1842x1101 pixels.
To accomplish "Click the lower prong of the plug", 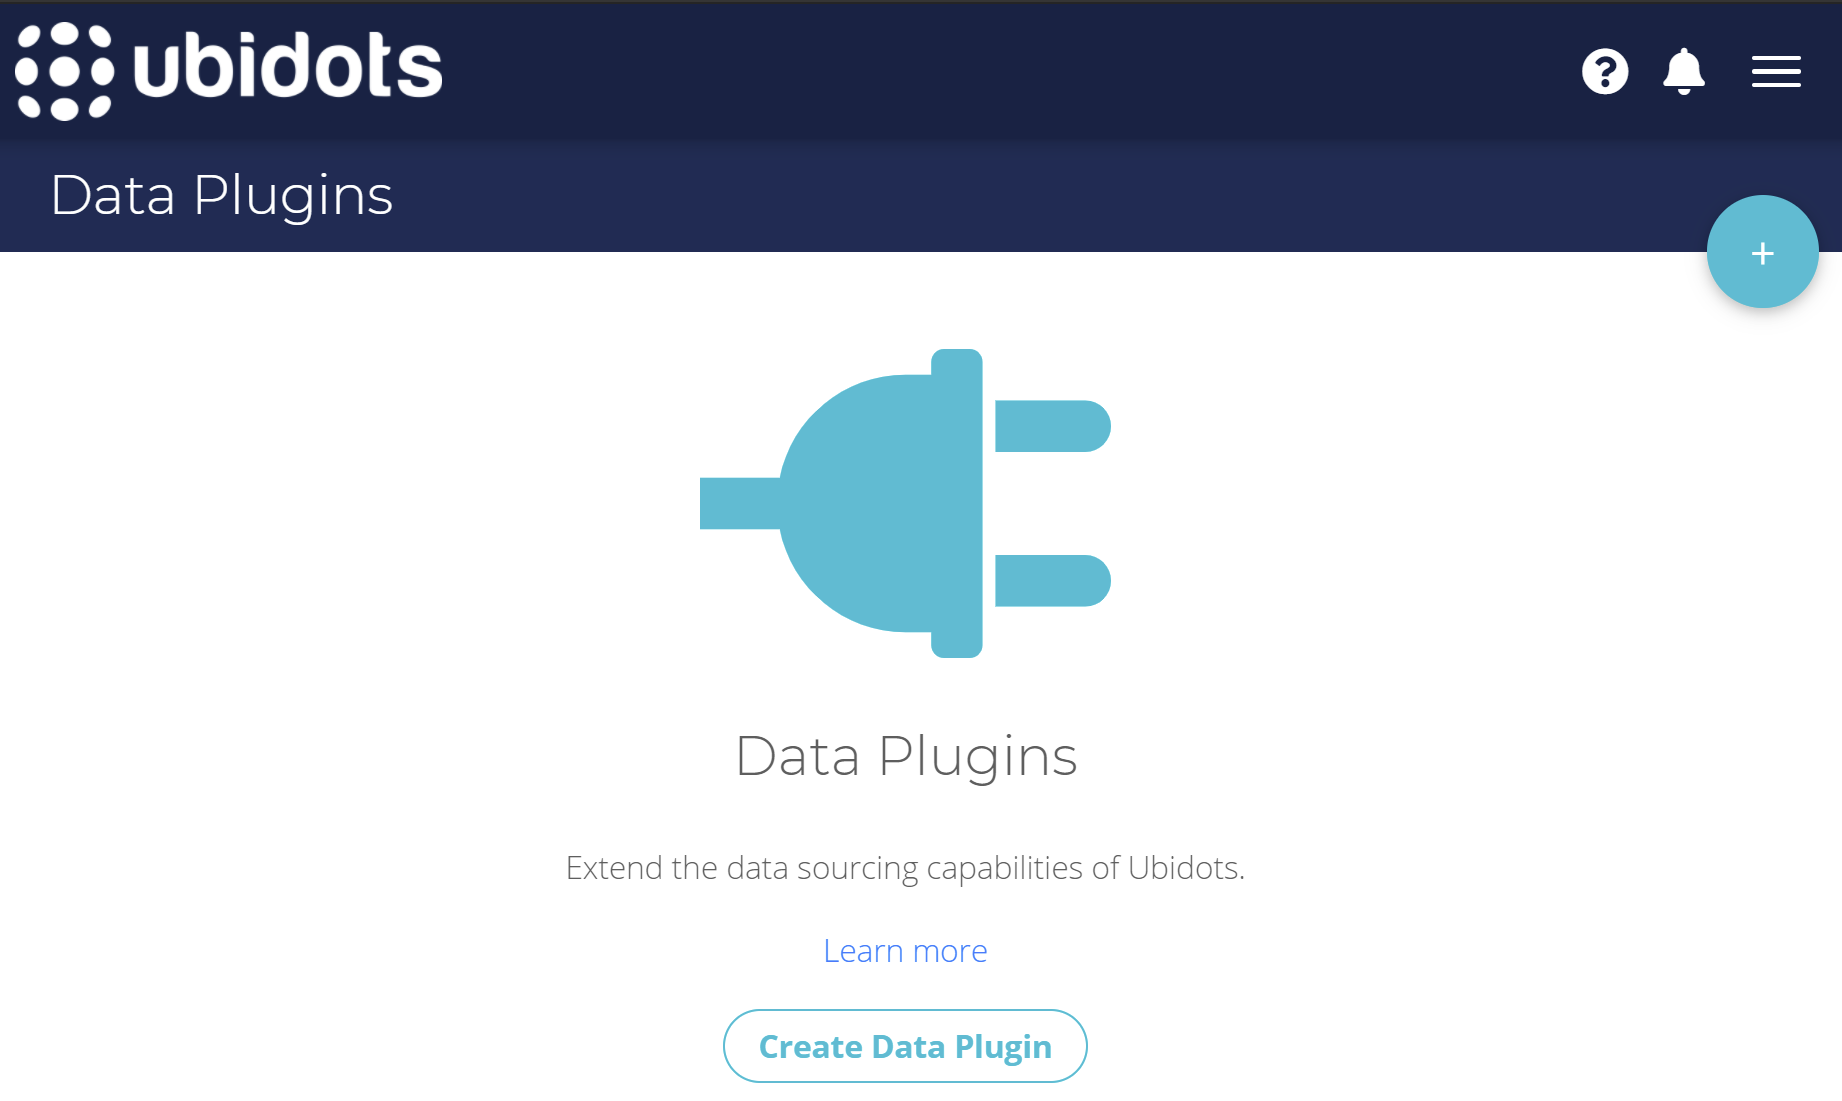I will tap(1052, 580).
